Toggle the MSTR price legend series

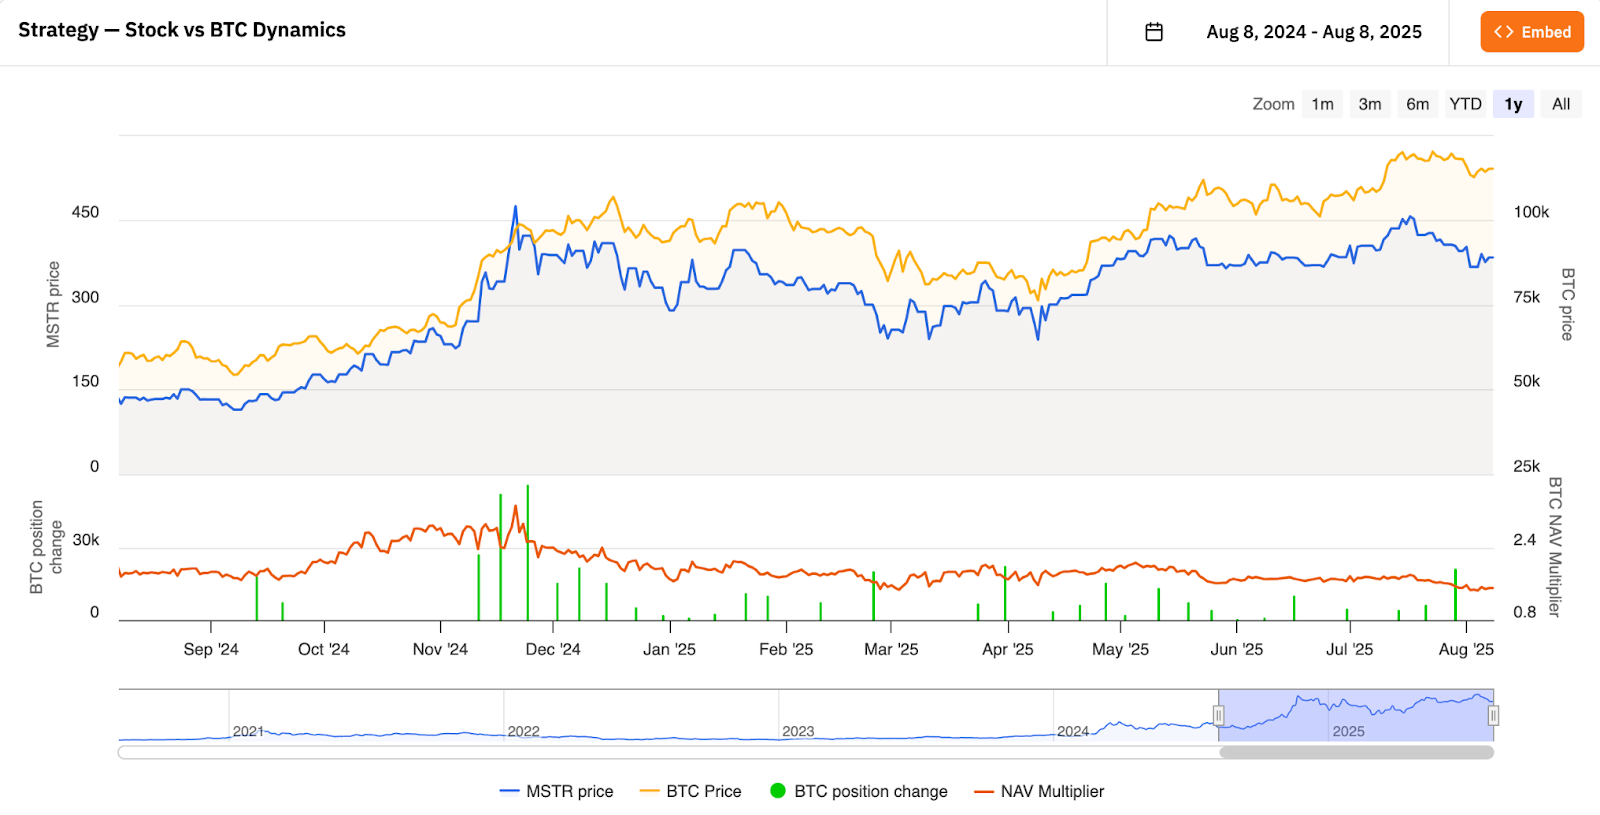[557, 791]
